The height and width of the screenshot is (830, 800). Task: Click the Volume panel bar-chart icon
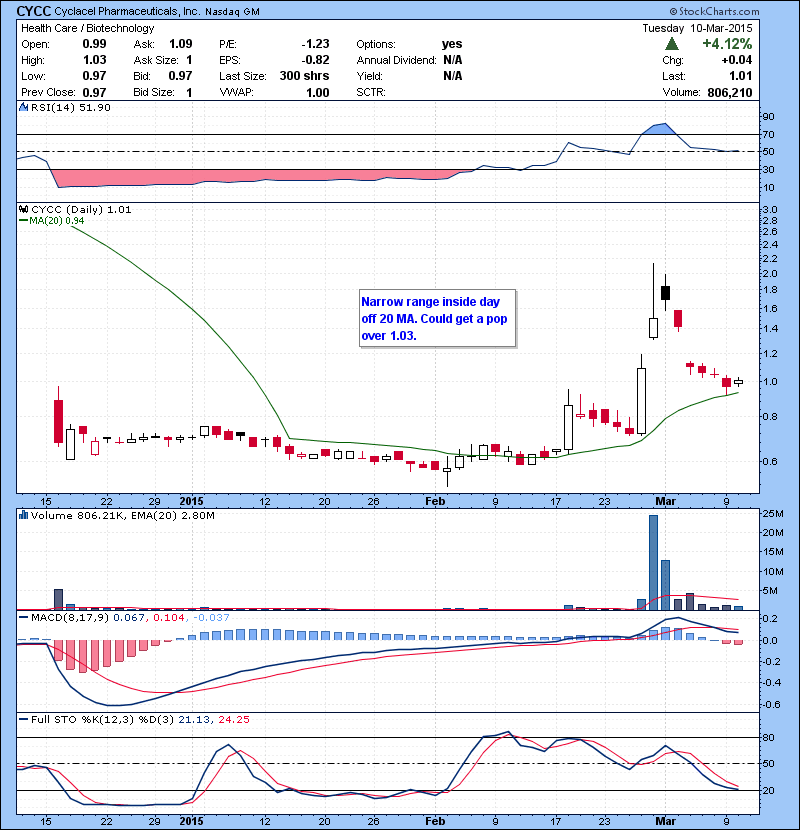click(x=23, y=515)
